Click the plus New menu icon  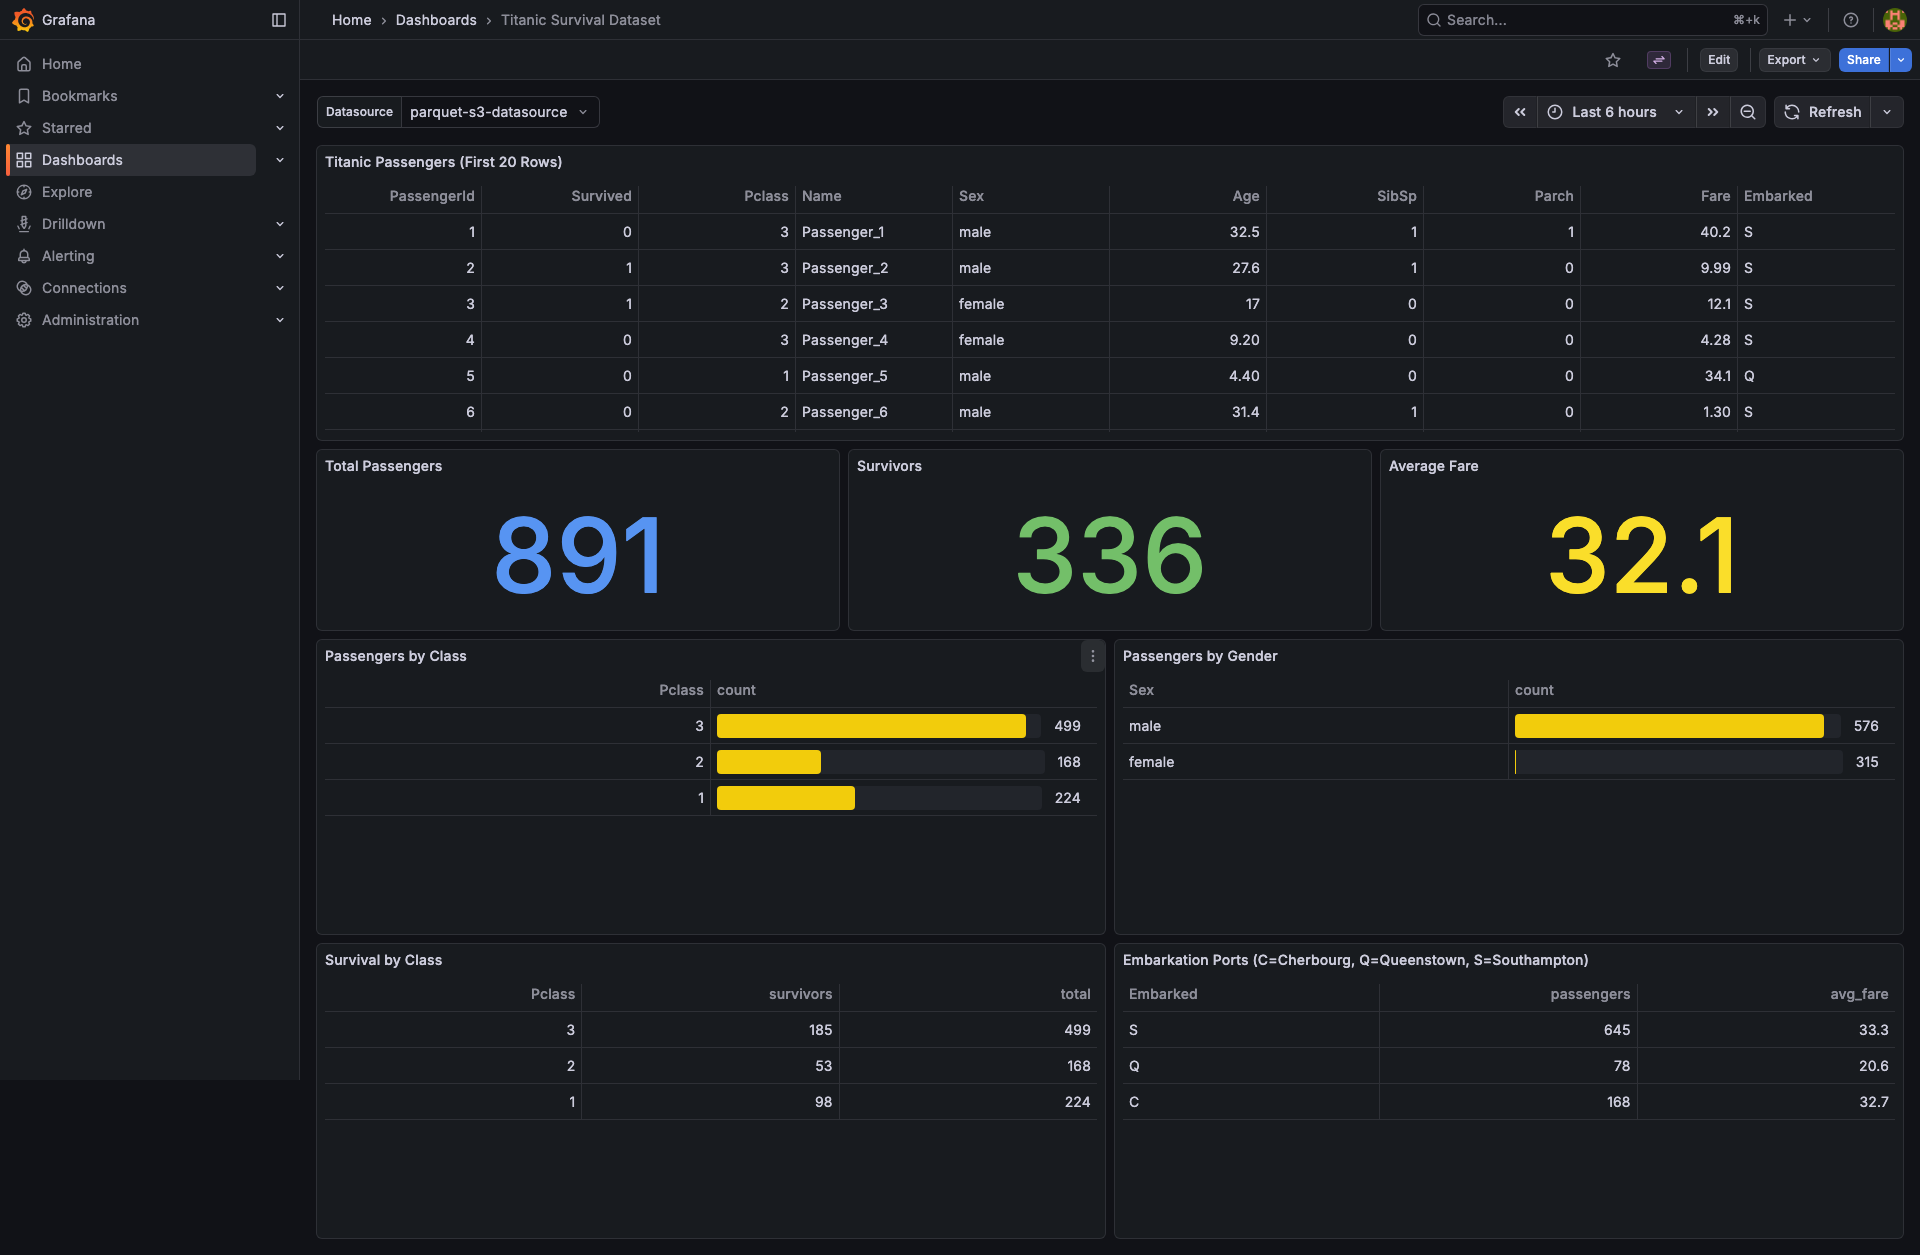1797,20
